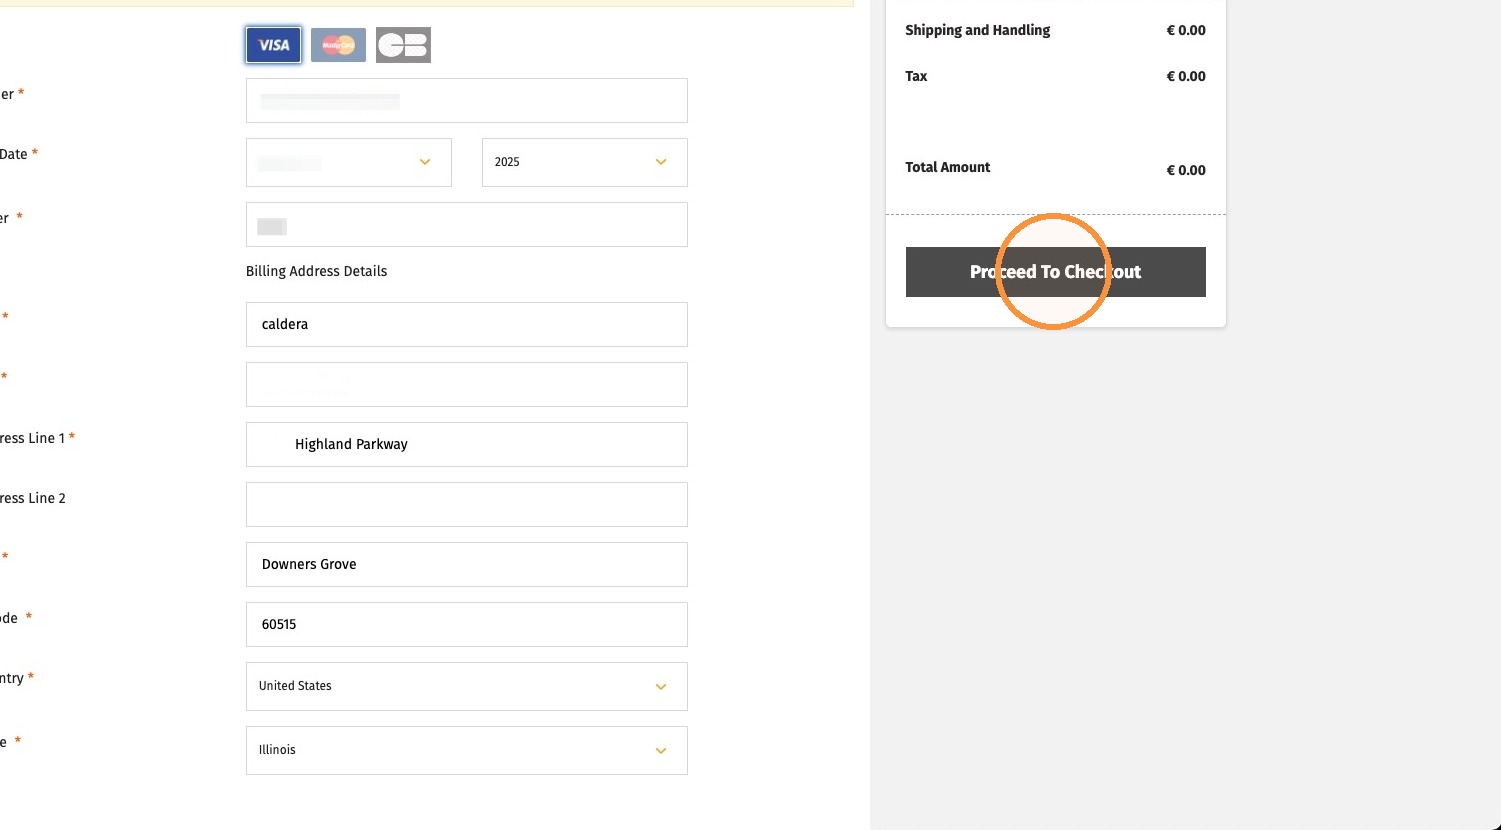The image size is (1501, 830).
Task: Click the Downers Grove city field
Action: pyautogui.click(x=467, y=565)
